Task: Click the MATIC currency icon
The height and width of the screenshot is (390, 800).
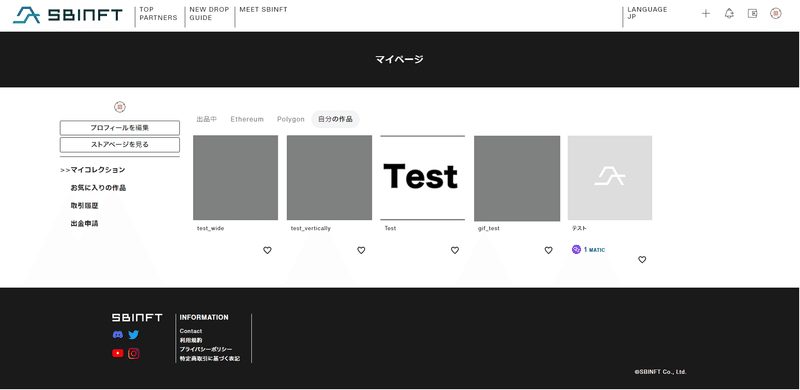Action: [x=577, y=250]
